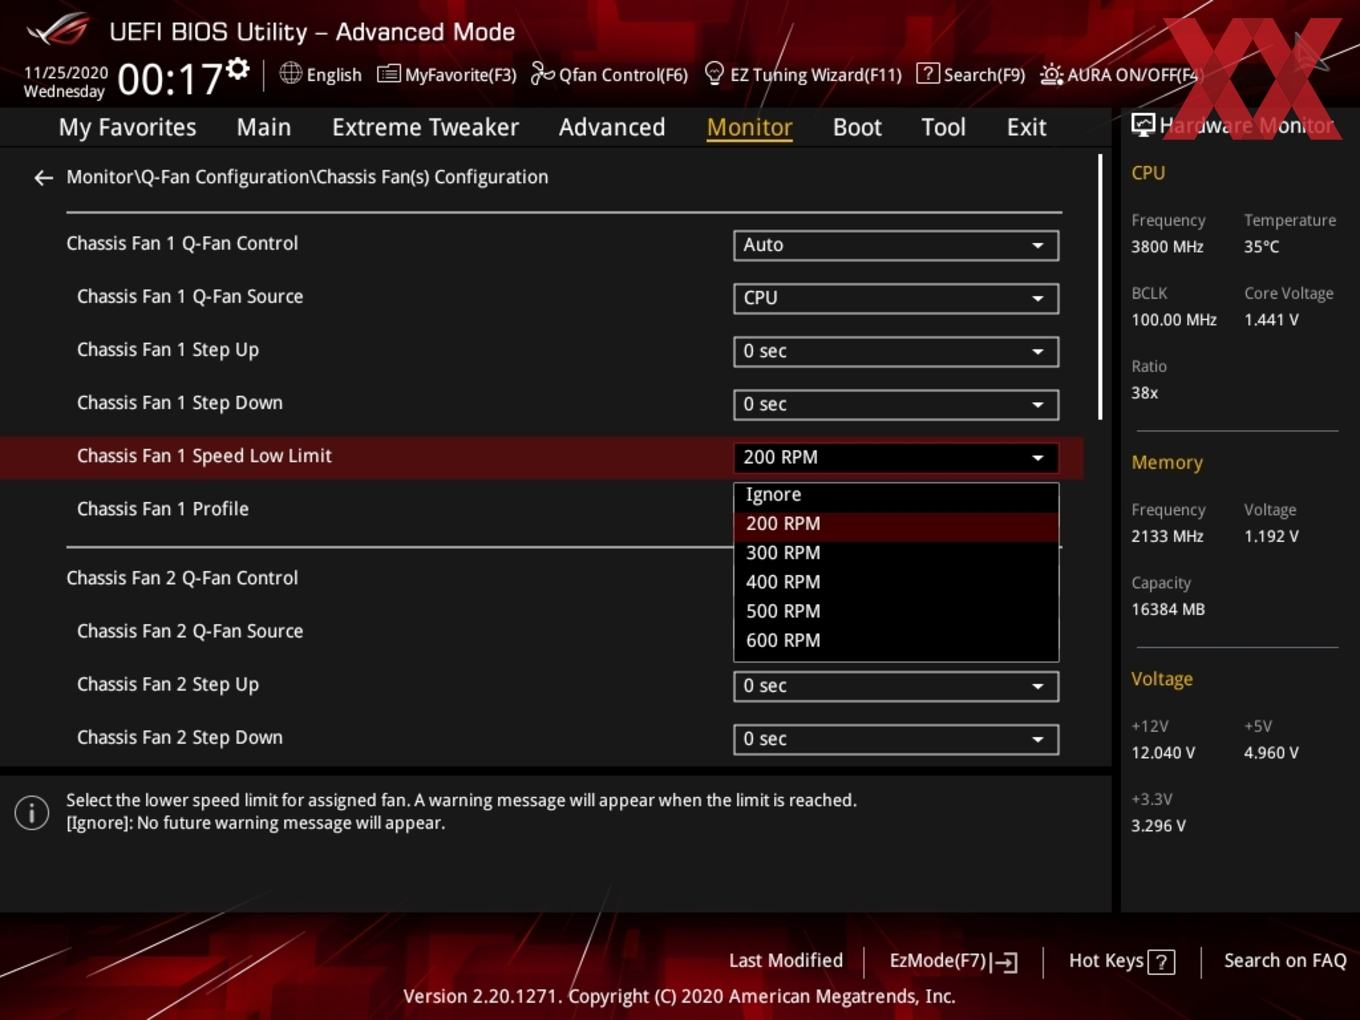Screen dimensions: 1360x1020
Task: Open Chassis Fan 2 Step Down dropdown
Action: click(x=896, y=739)
